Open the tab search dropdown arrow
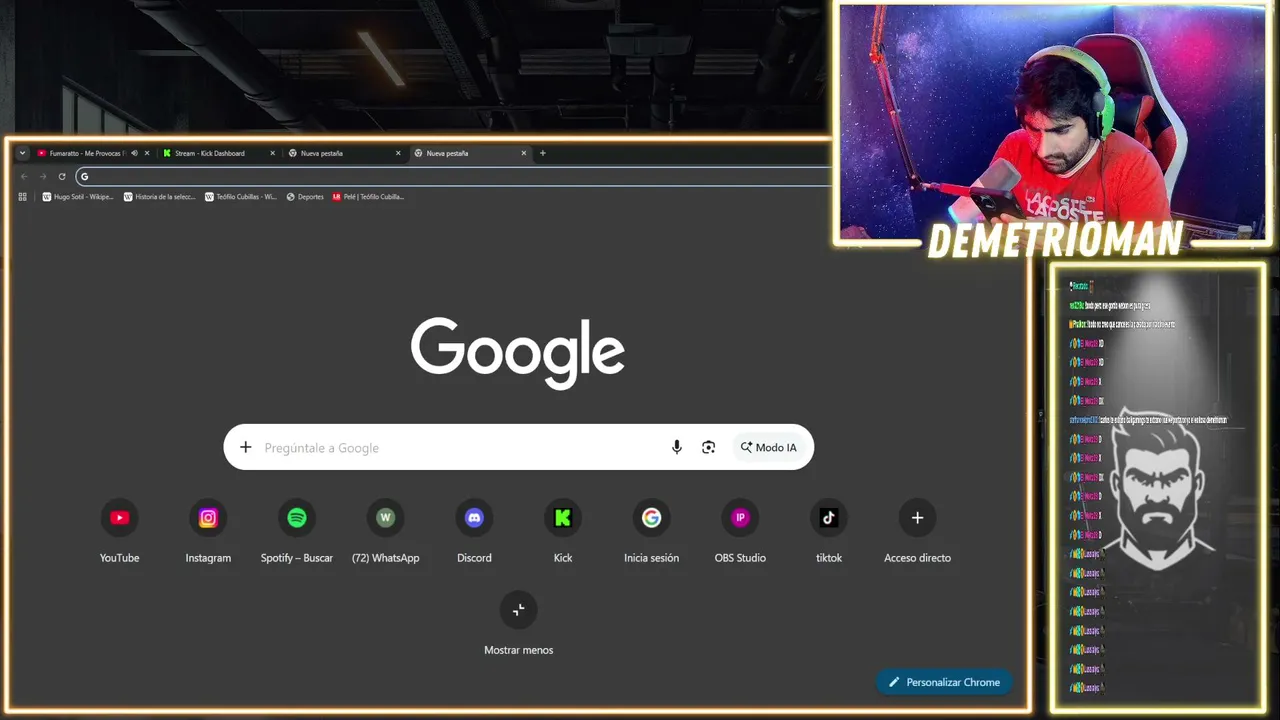Screen dimensions: 1280x720 coord(22,153)
